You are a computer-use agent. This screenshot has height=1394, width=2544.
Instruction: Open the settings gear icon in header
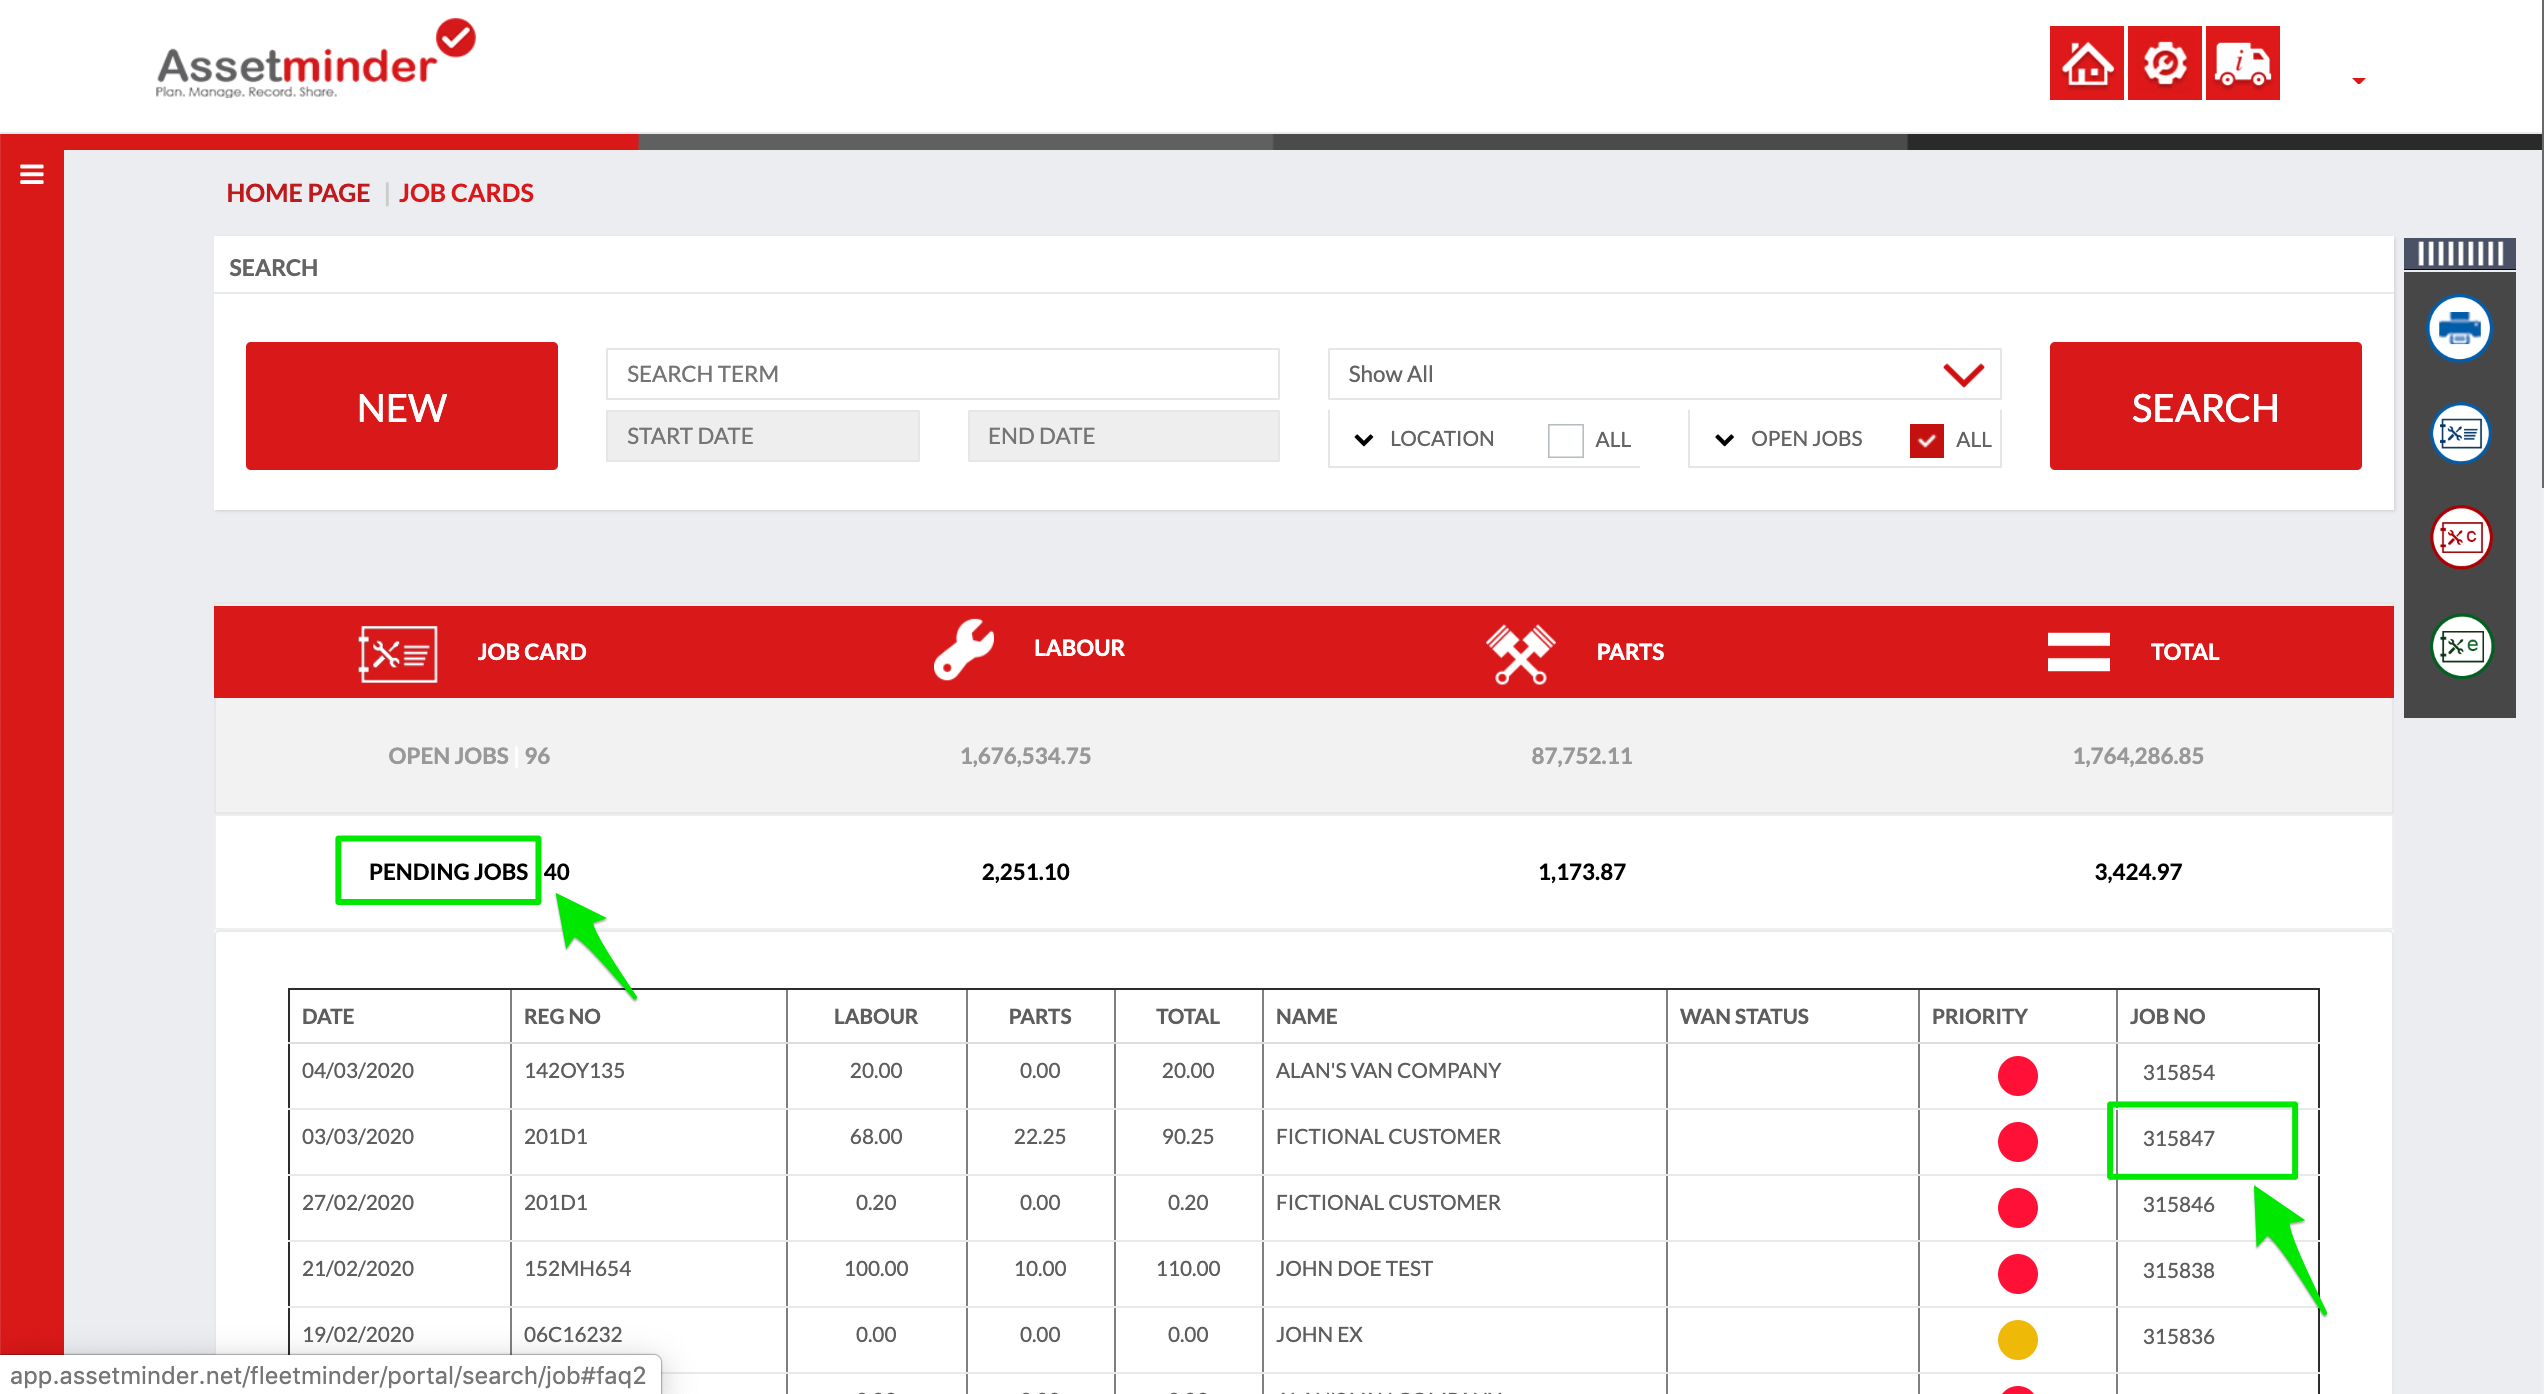click(x=2164, y=64)
